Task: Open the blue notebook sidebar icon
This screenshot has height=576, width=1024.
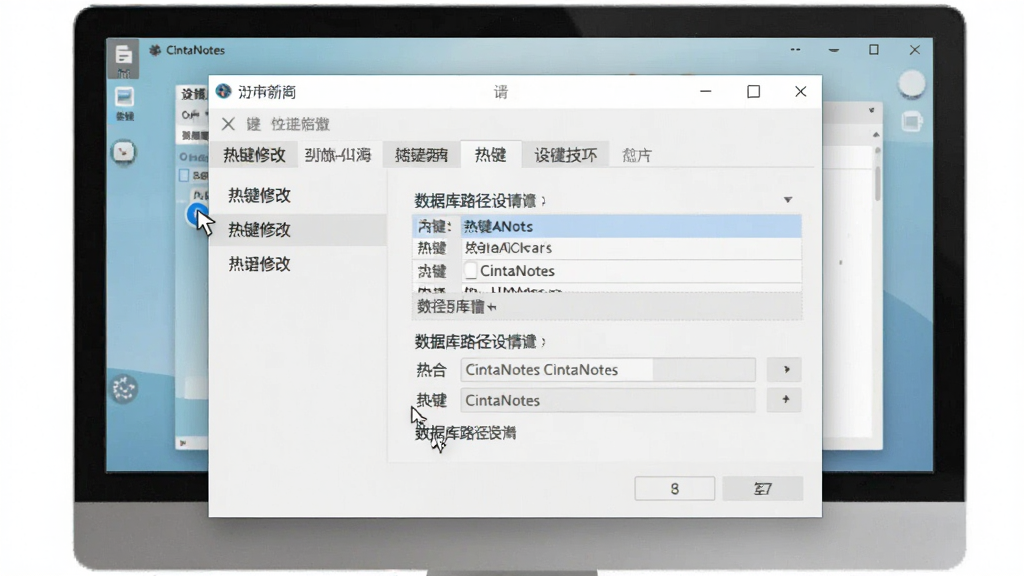Action: (124, 97)
